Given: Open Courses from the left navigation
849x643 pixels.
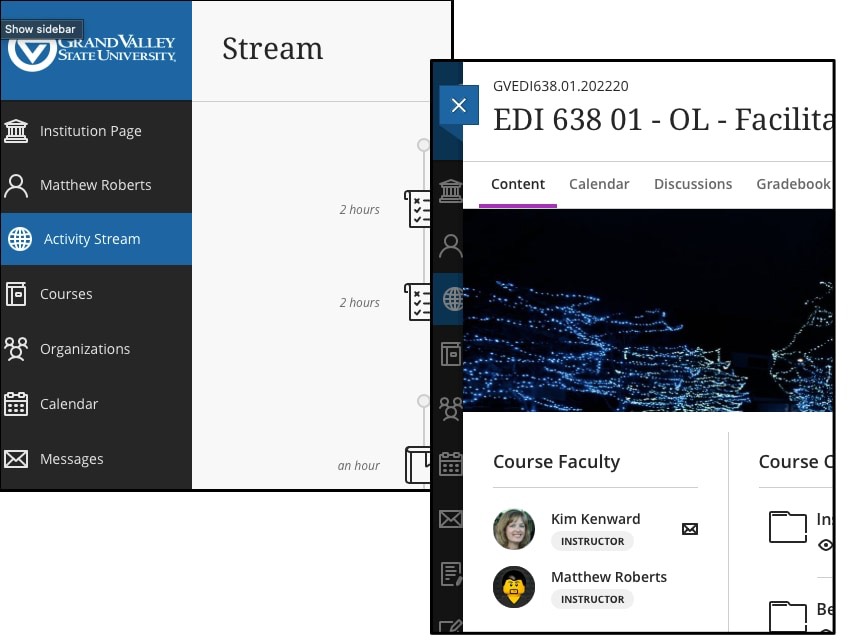Looking at the screenshot, I should [x=66, y=294].
